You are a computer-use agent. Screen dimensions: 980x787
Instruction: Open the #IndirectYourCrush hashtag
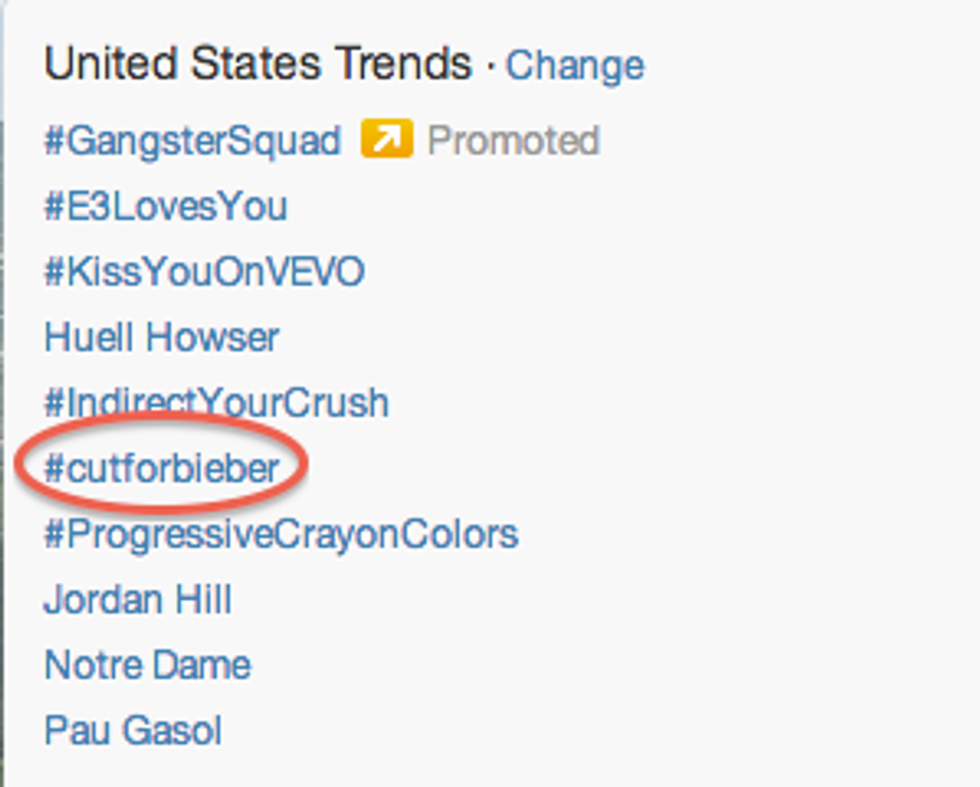tap(216, 403)
